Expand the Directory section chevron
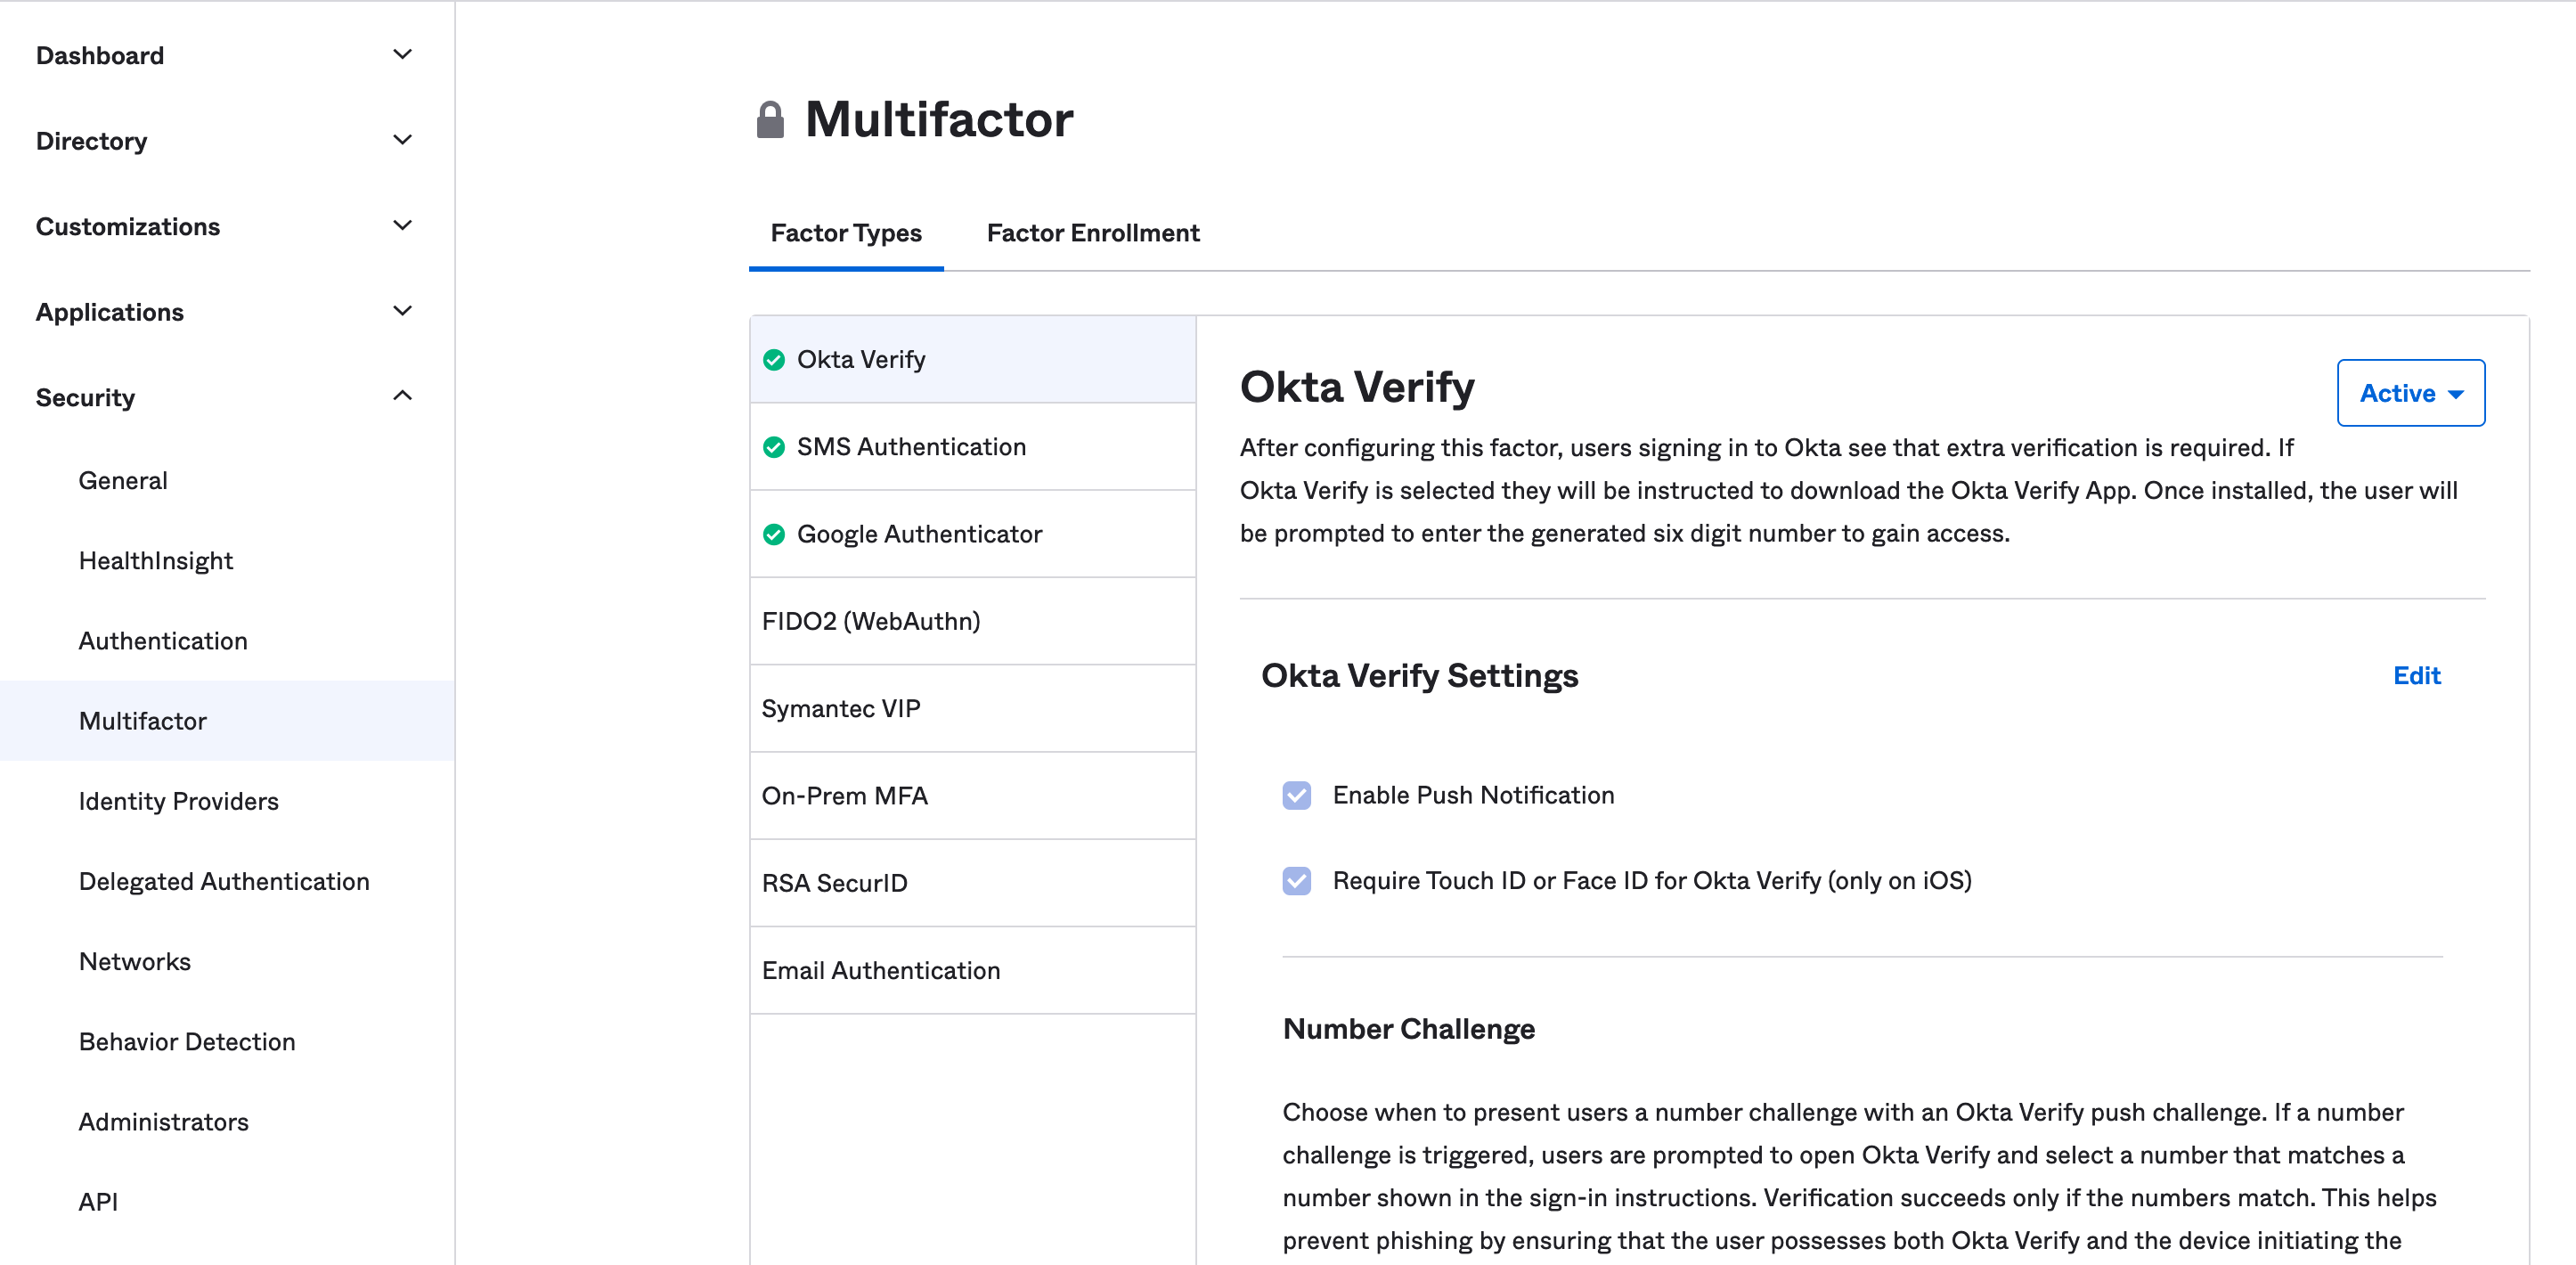This screenshot has height=1265, width=2576. click(402, 140)
